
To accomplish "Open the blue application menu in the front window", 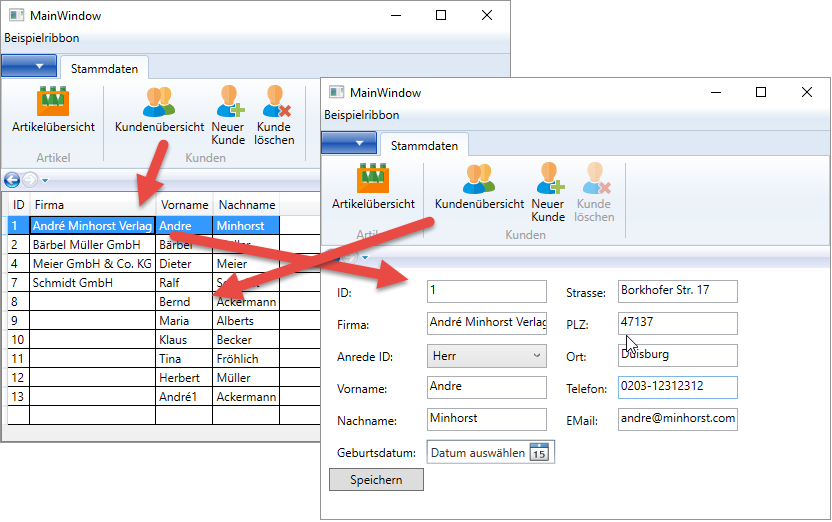I will pos(349,144).
